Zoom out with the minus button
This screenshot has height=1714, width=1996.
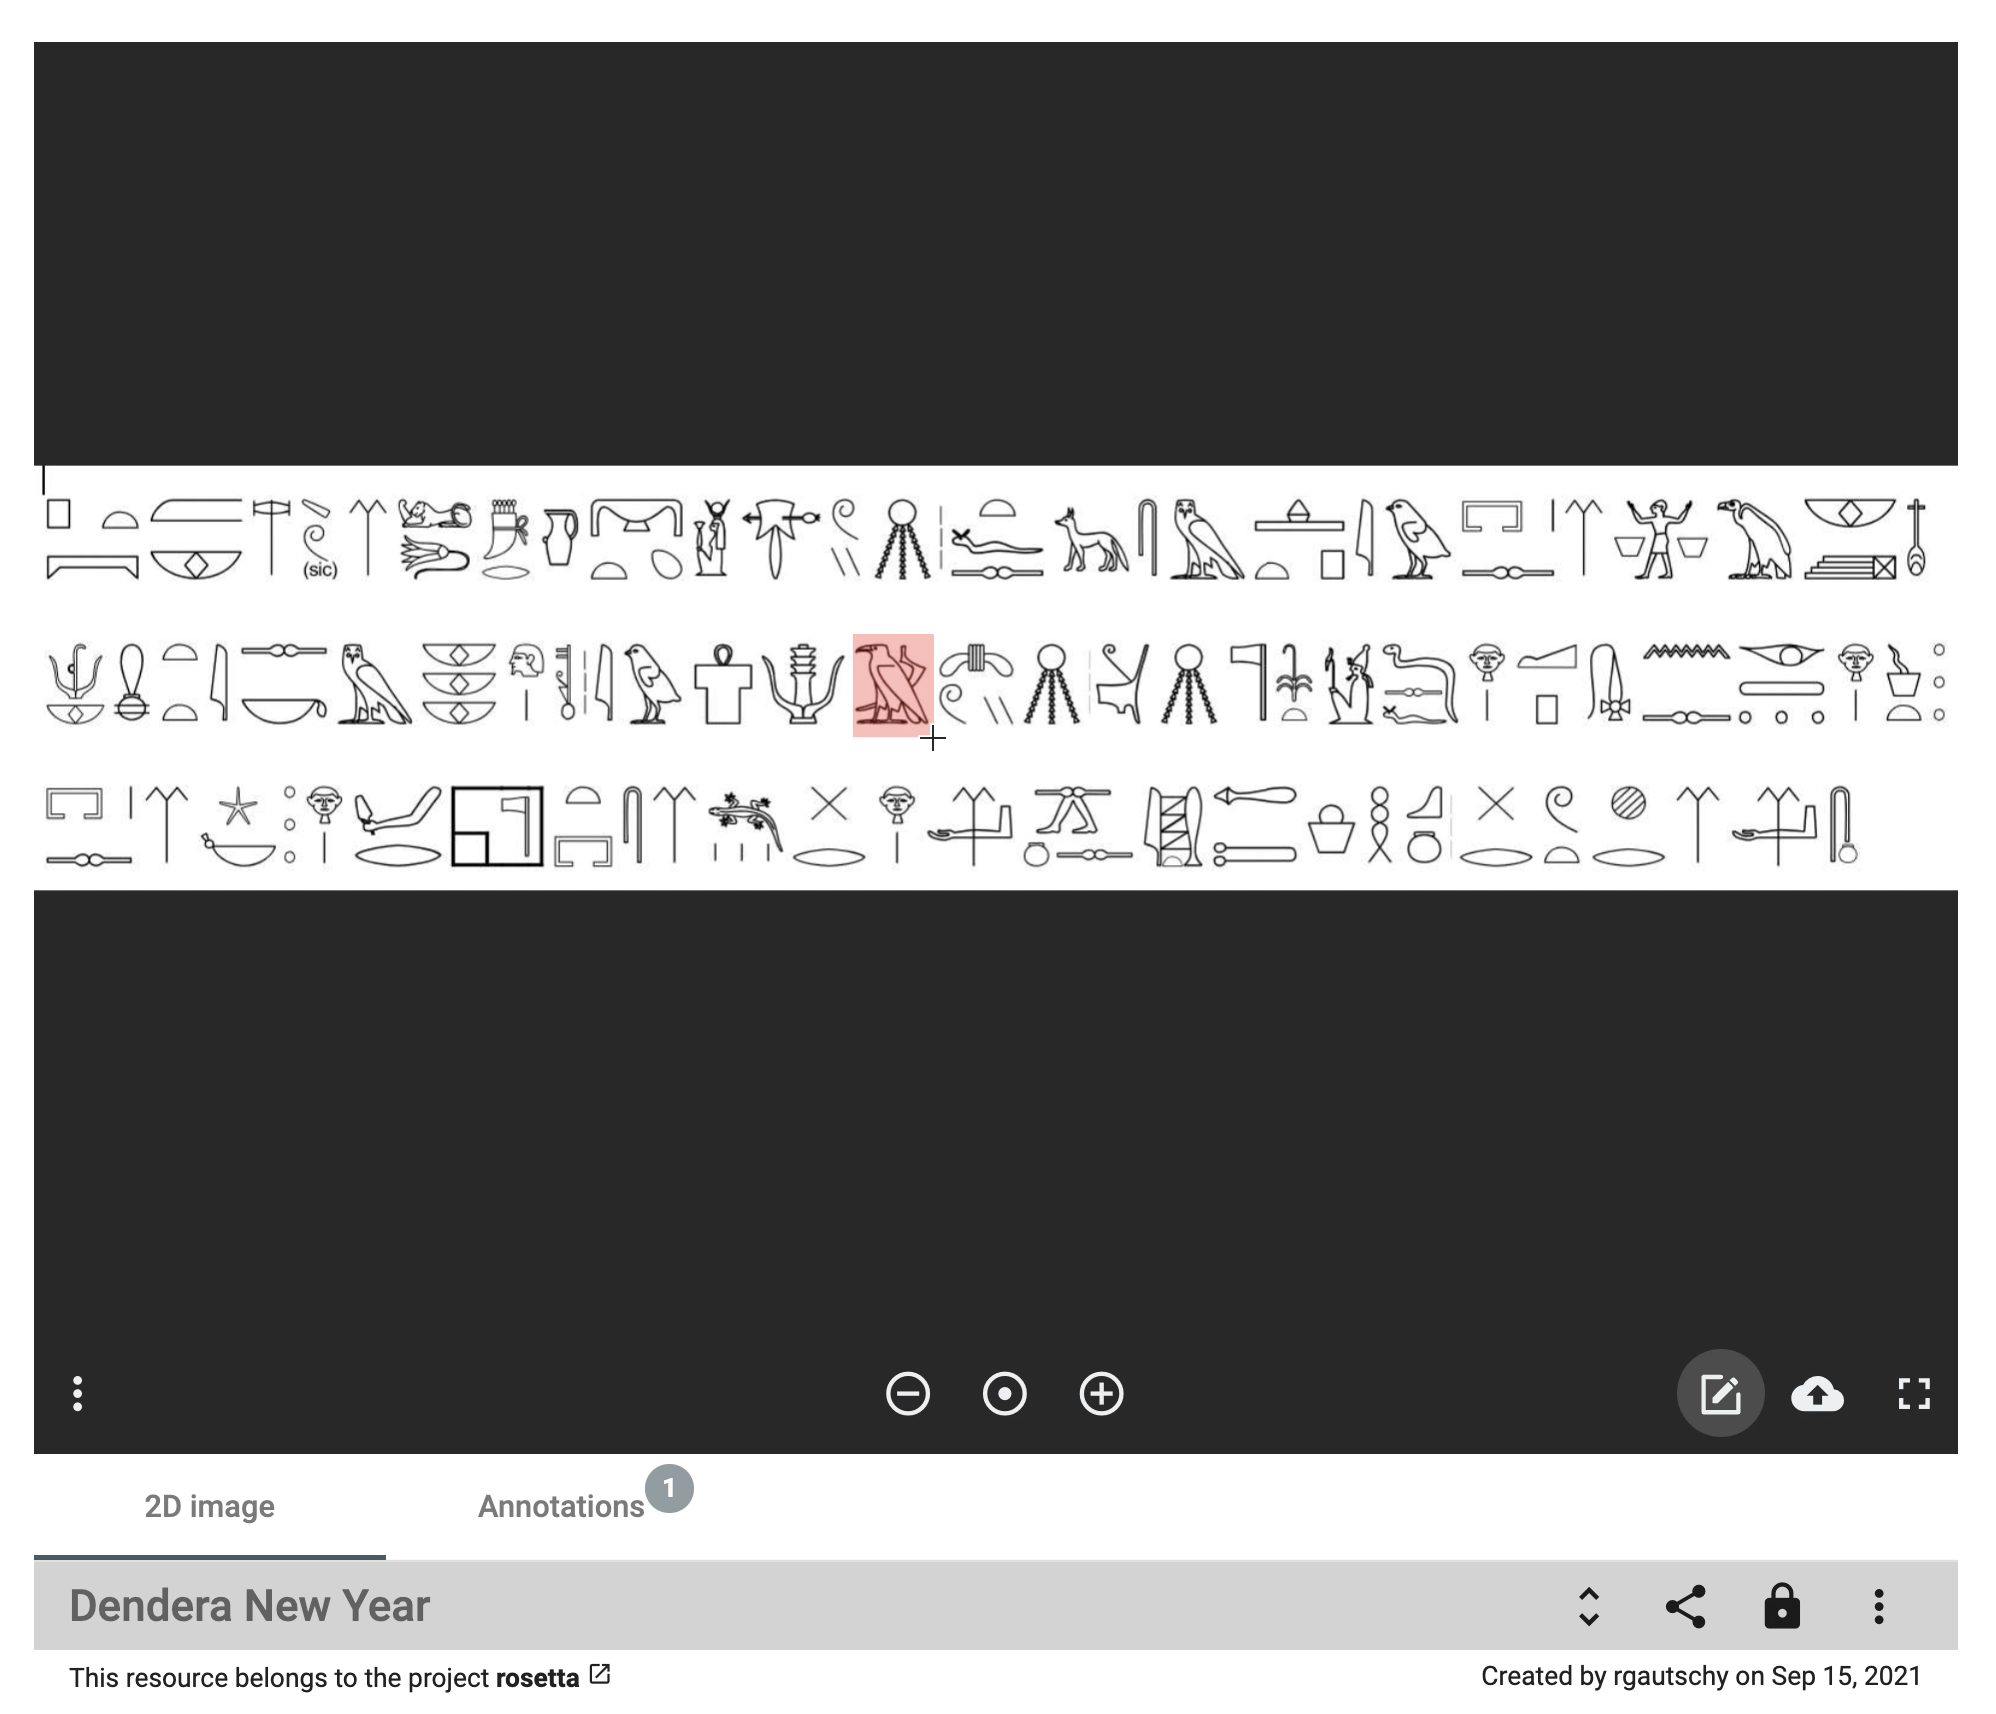[x=907, y=1393]
